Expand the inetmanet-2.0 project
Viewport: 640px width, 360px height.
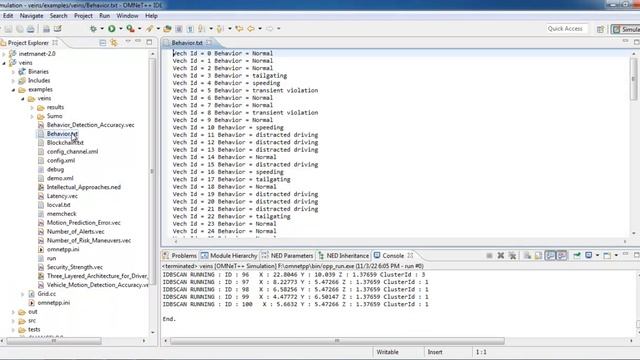pyautogui.click(x=4, y=53)
